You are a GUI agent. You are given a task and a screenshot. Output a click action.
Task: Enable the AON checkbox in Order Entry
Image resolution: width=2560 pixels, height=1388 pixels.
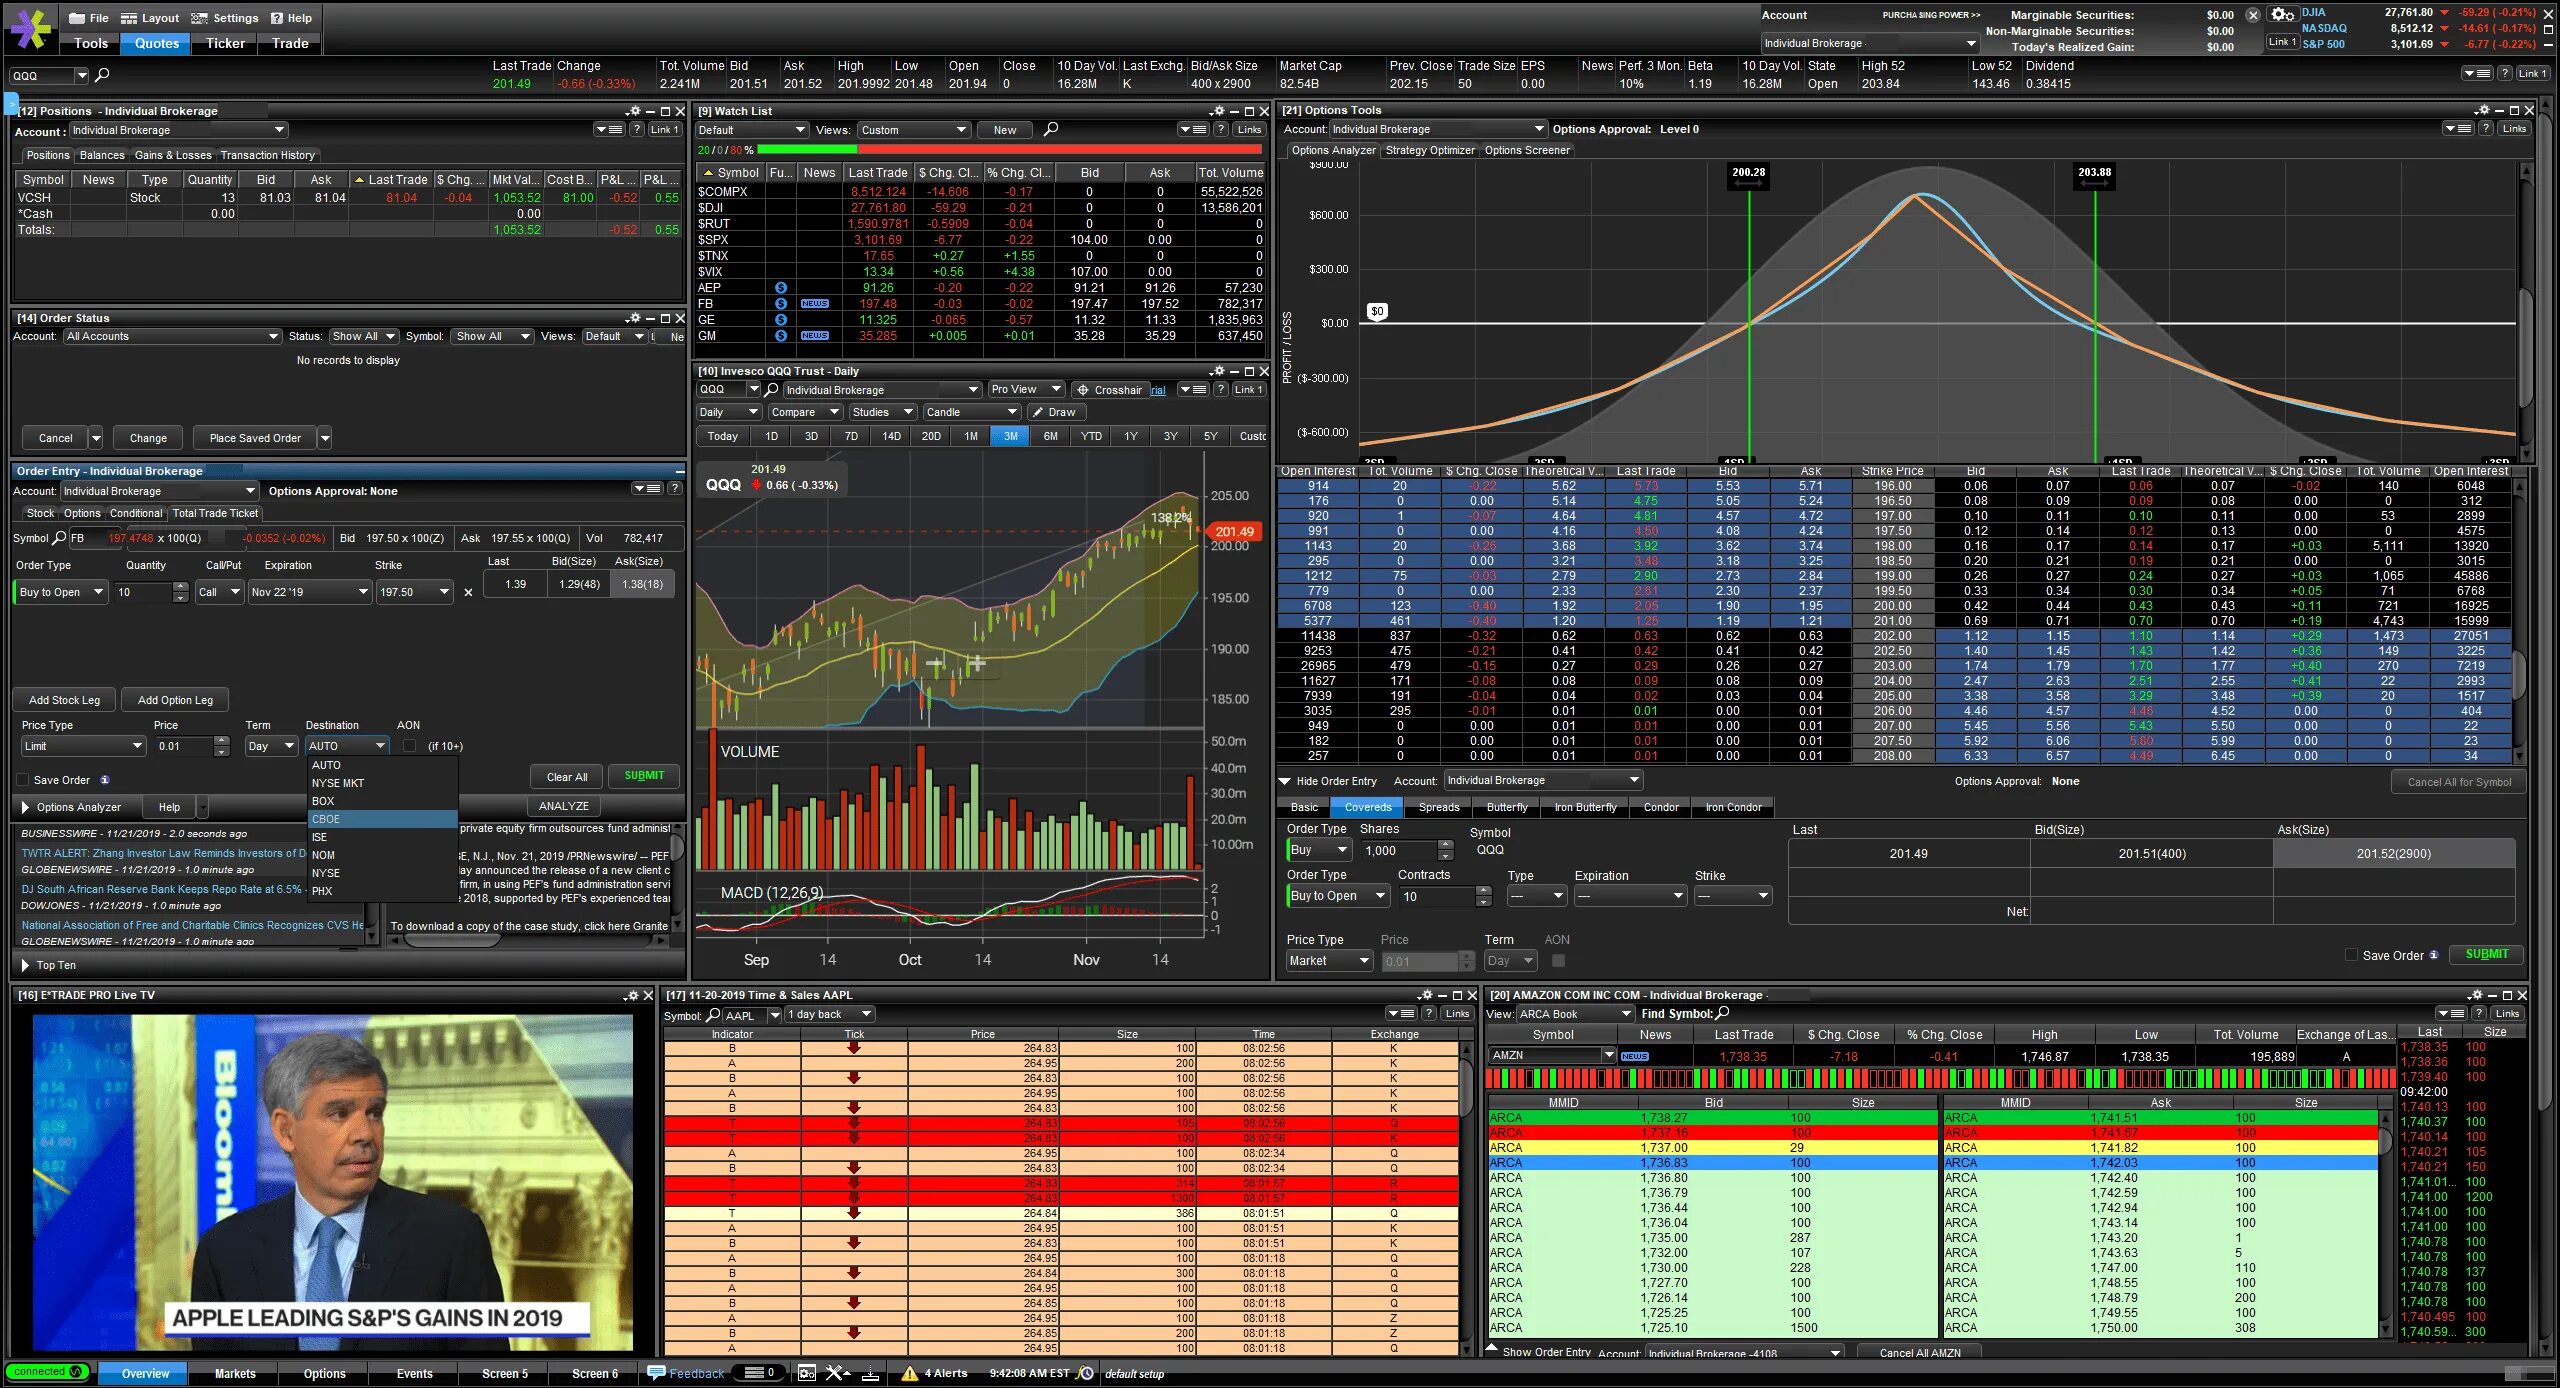pos(409,746)
